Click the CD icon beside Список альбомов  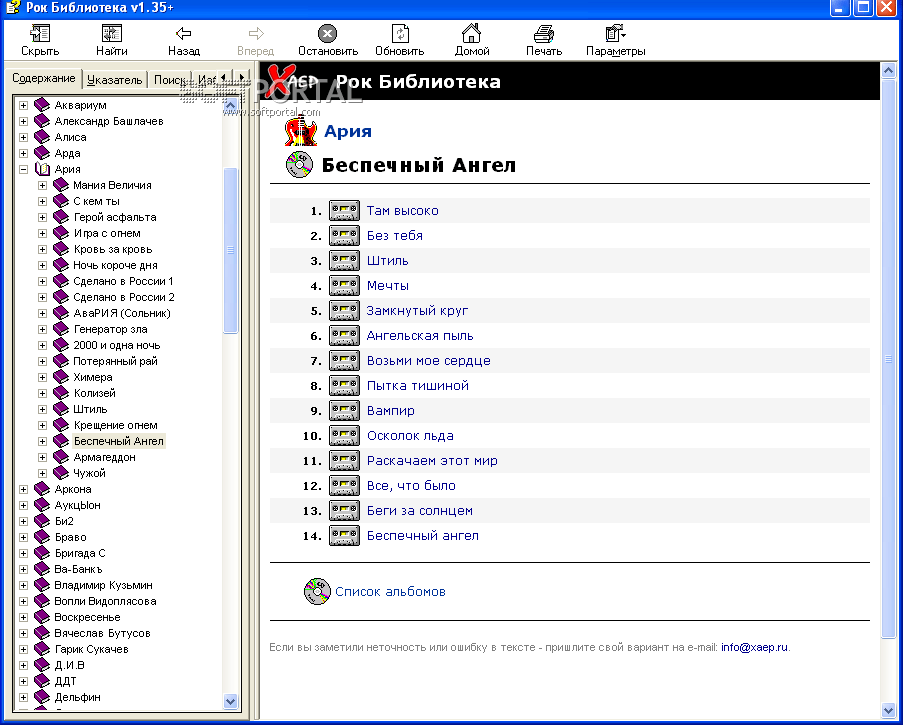click(317, 591)
